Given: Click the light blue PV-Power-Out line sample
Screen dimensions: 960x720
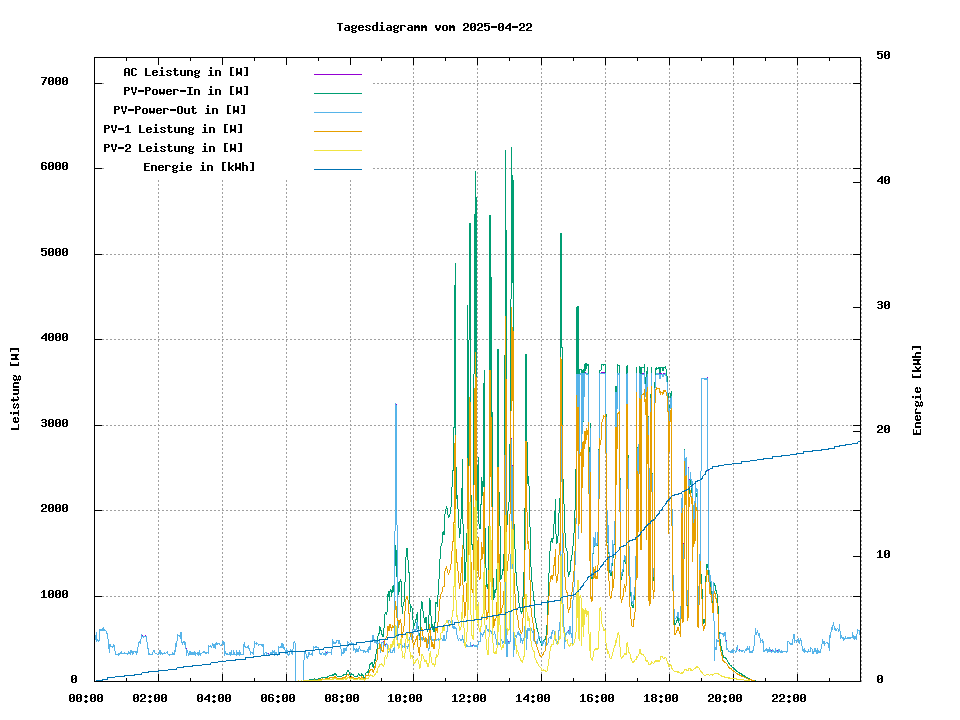Looking at the screenshot, I should point(337,111).
